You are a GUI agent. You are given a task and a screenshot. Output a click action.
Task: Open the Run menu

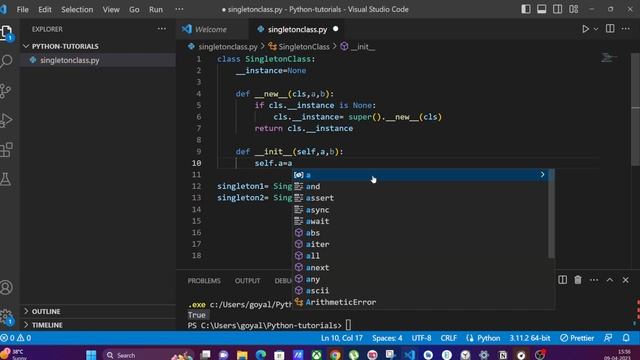pos(156,9)
